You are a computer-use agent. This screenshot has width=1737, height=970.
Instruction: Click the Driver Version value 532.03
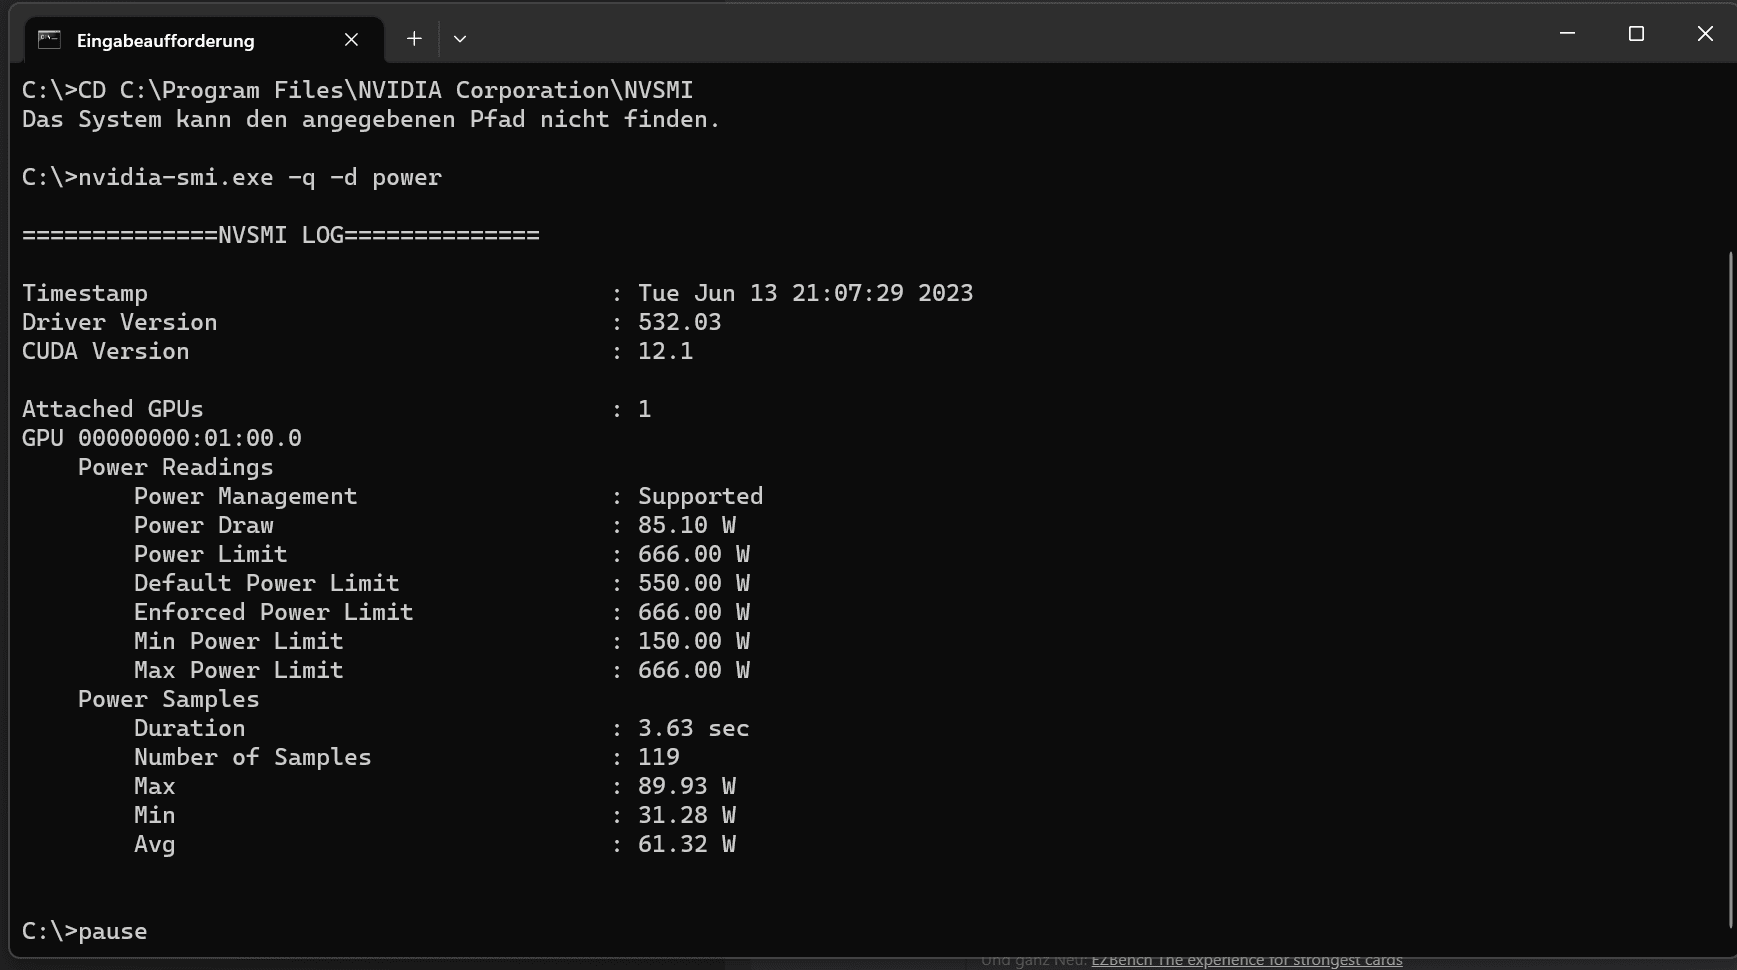[x=679, y=323]
